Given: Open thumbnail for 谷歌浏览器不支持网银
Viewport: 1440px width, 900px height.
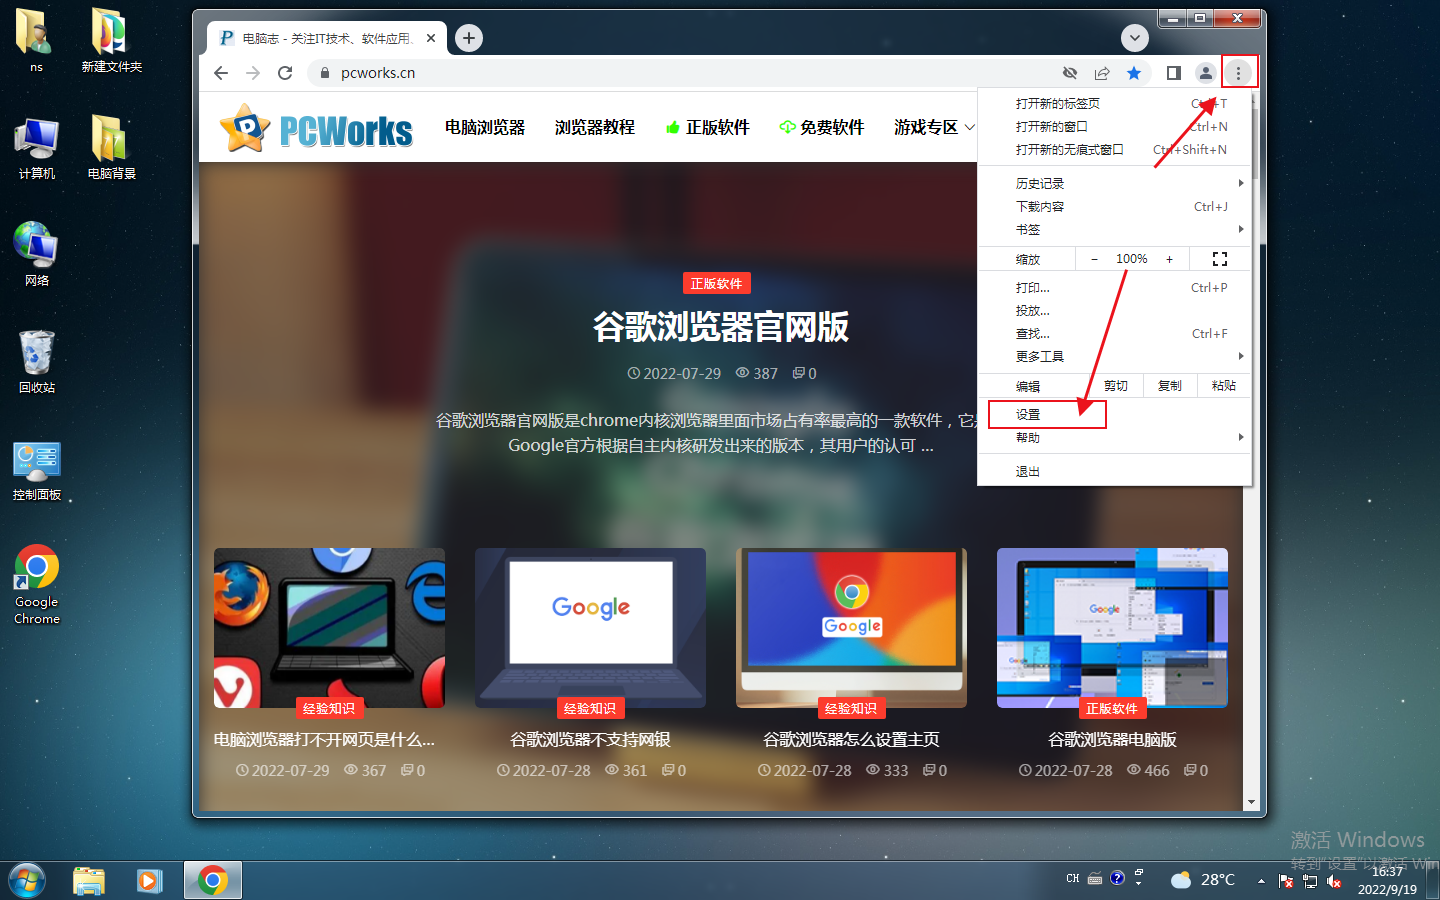Looking at the screenshot, I should pos(590,628).
